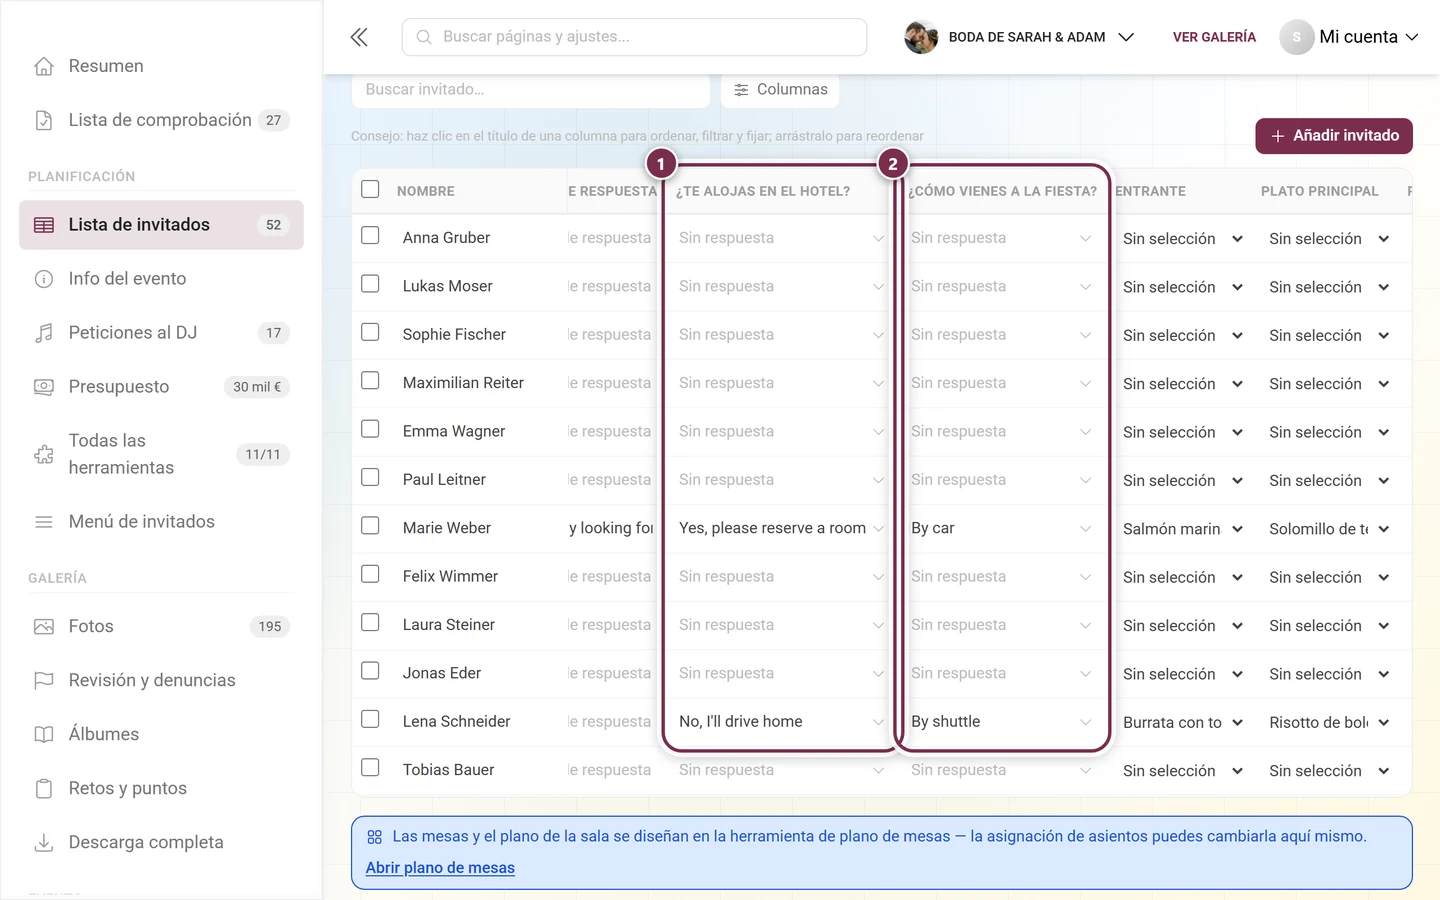Click the Retos y puntos clipboard icon

(x=44, y=789)
